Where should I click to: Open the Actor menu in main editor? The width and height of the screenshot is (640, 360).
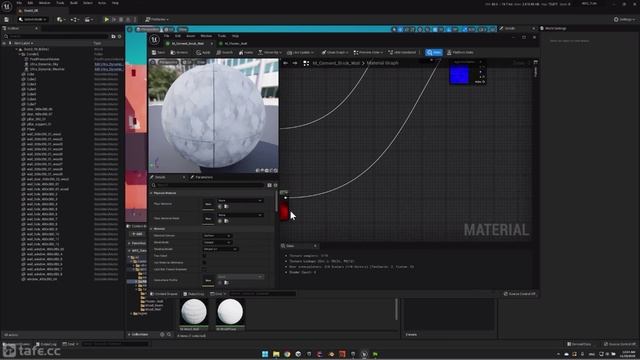(x=102, y=3)
